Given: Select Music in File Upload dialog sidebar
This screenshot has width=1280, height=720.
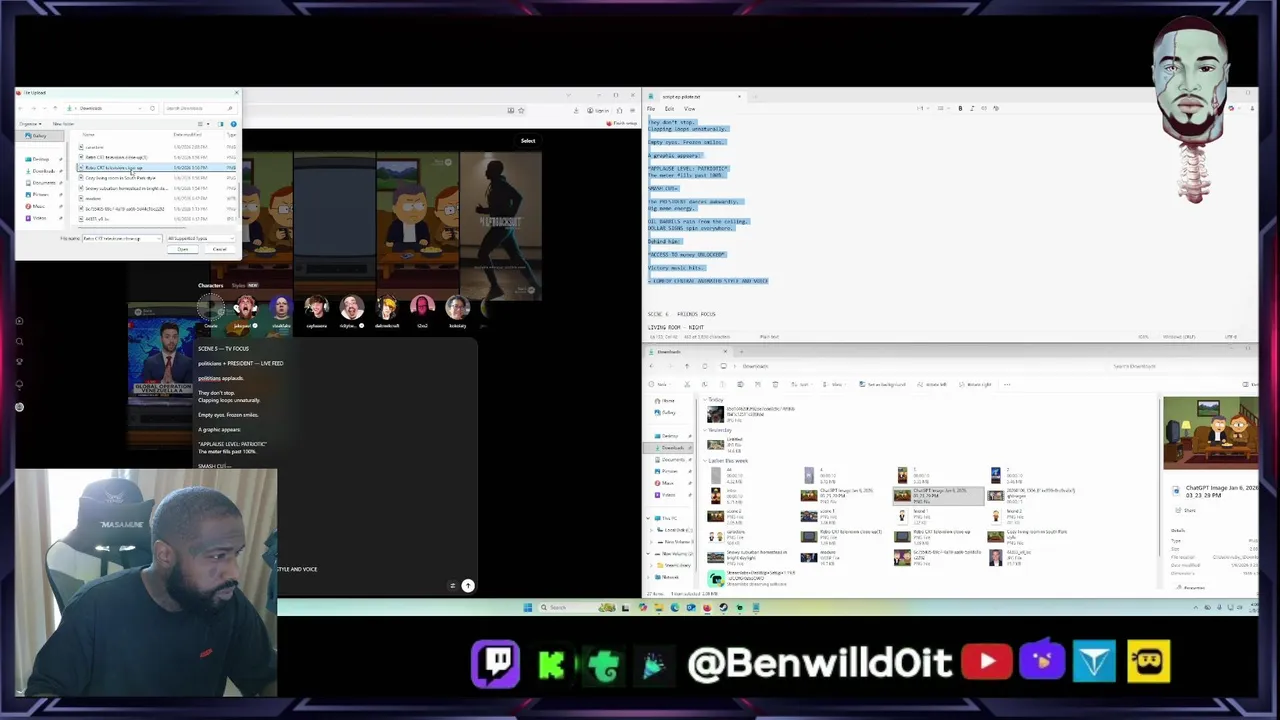Looking at the screenshot, I should (38, 206).
